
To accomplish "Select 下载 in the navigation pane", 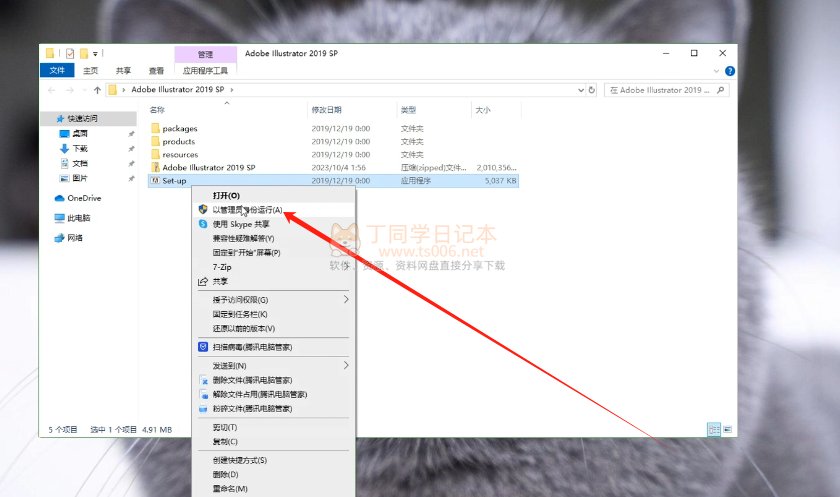I will [80, 148].
